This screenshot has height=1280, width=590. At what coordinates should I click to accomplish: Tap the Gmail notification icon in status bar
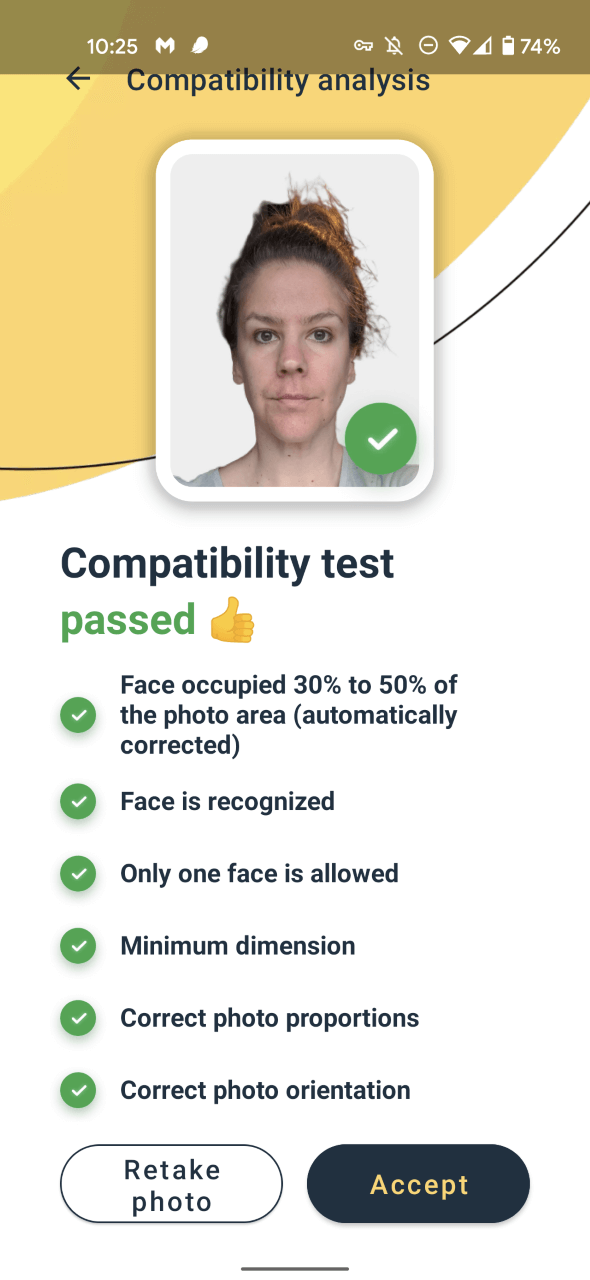tap(165, 46)
